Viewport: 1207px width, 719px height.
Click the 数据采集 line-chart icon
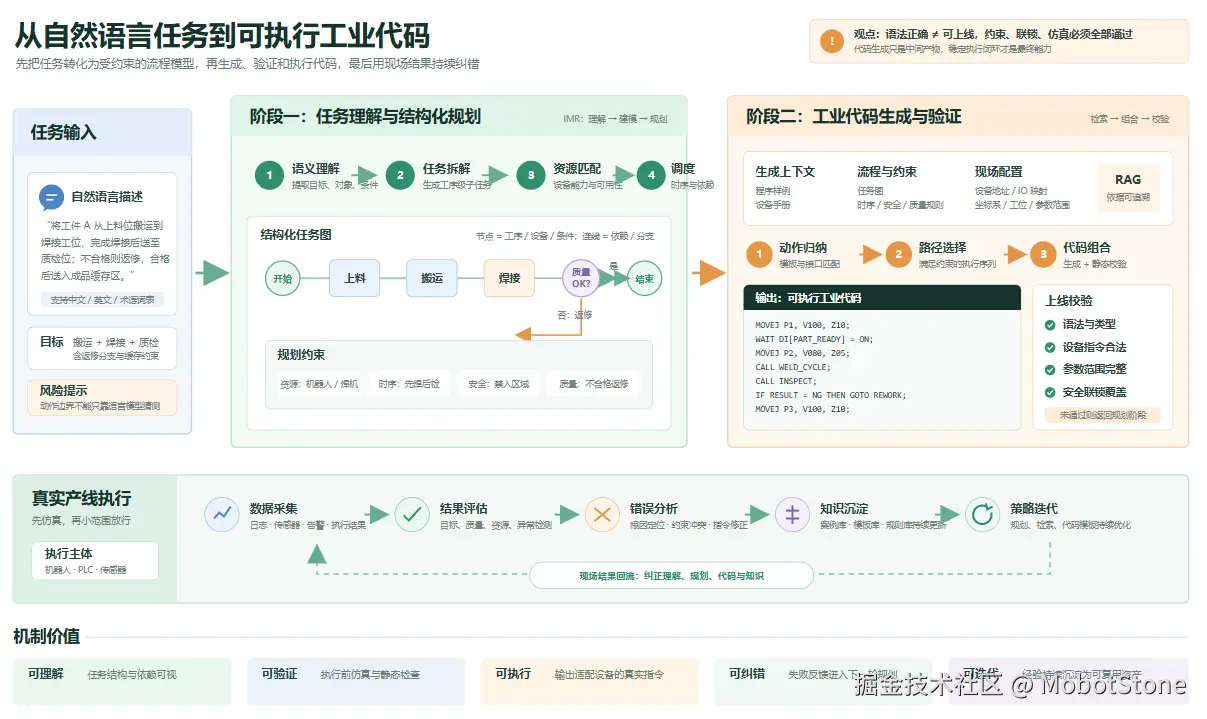point(222,514)
